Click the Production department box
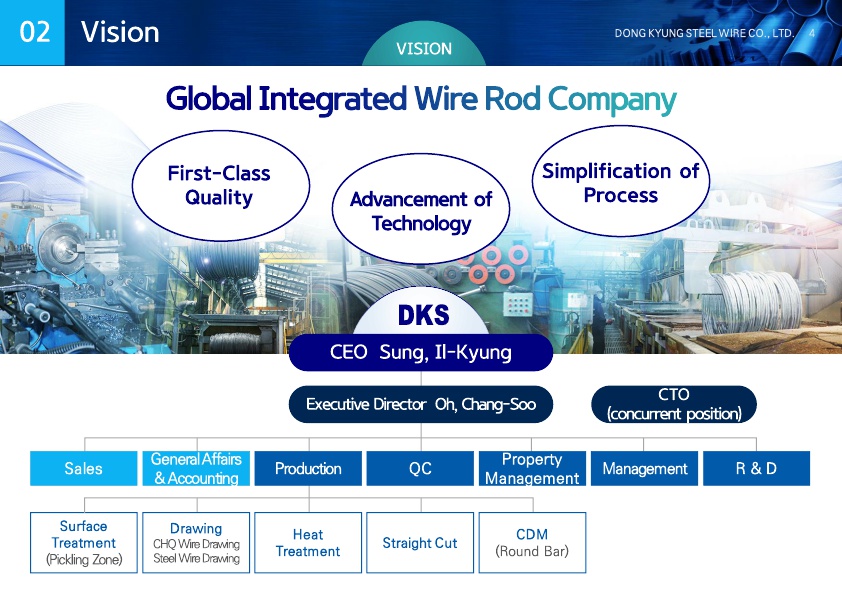842x595 pixels. coord(308,468)
